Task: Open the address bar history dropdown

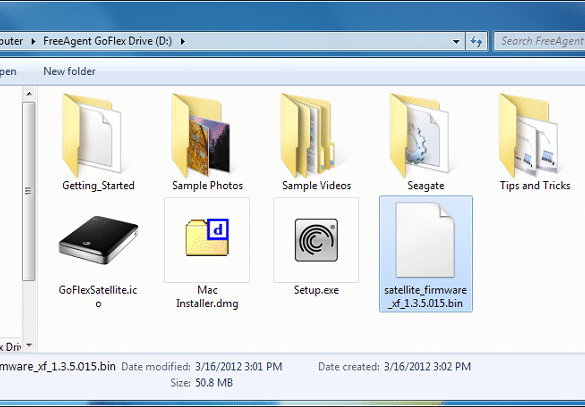Action: [456, 41]
